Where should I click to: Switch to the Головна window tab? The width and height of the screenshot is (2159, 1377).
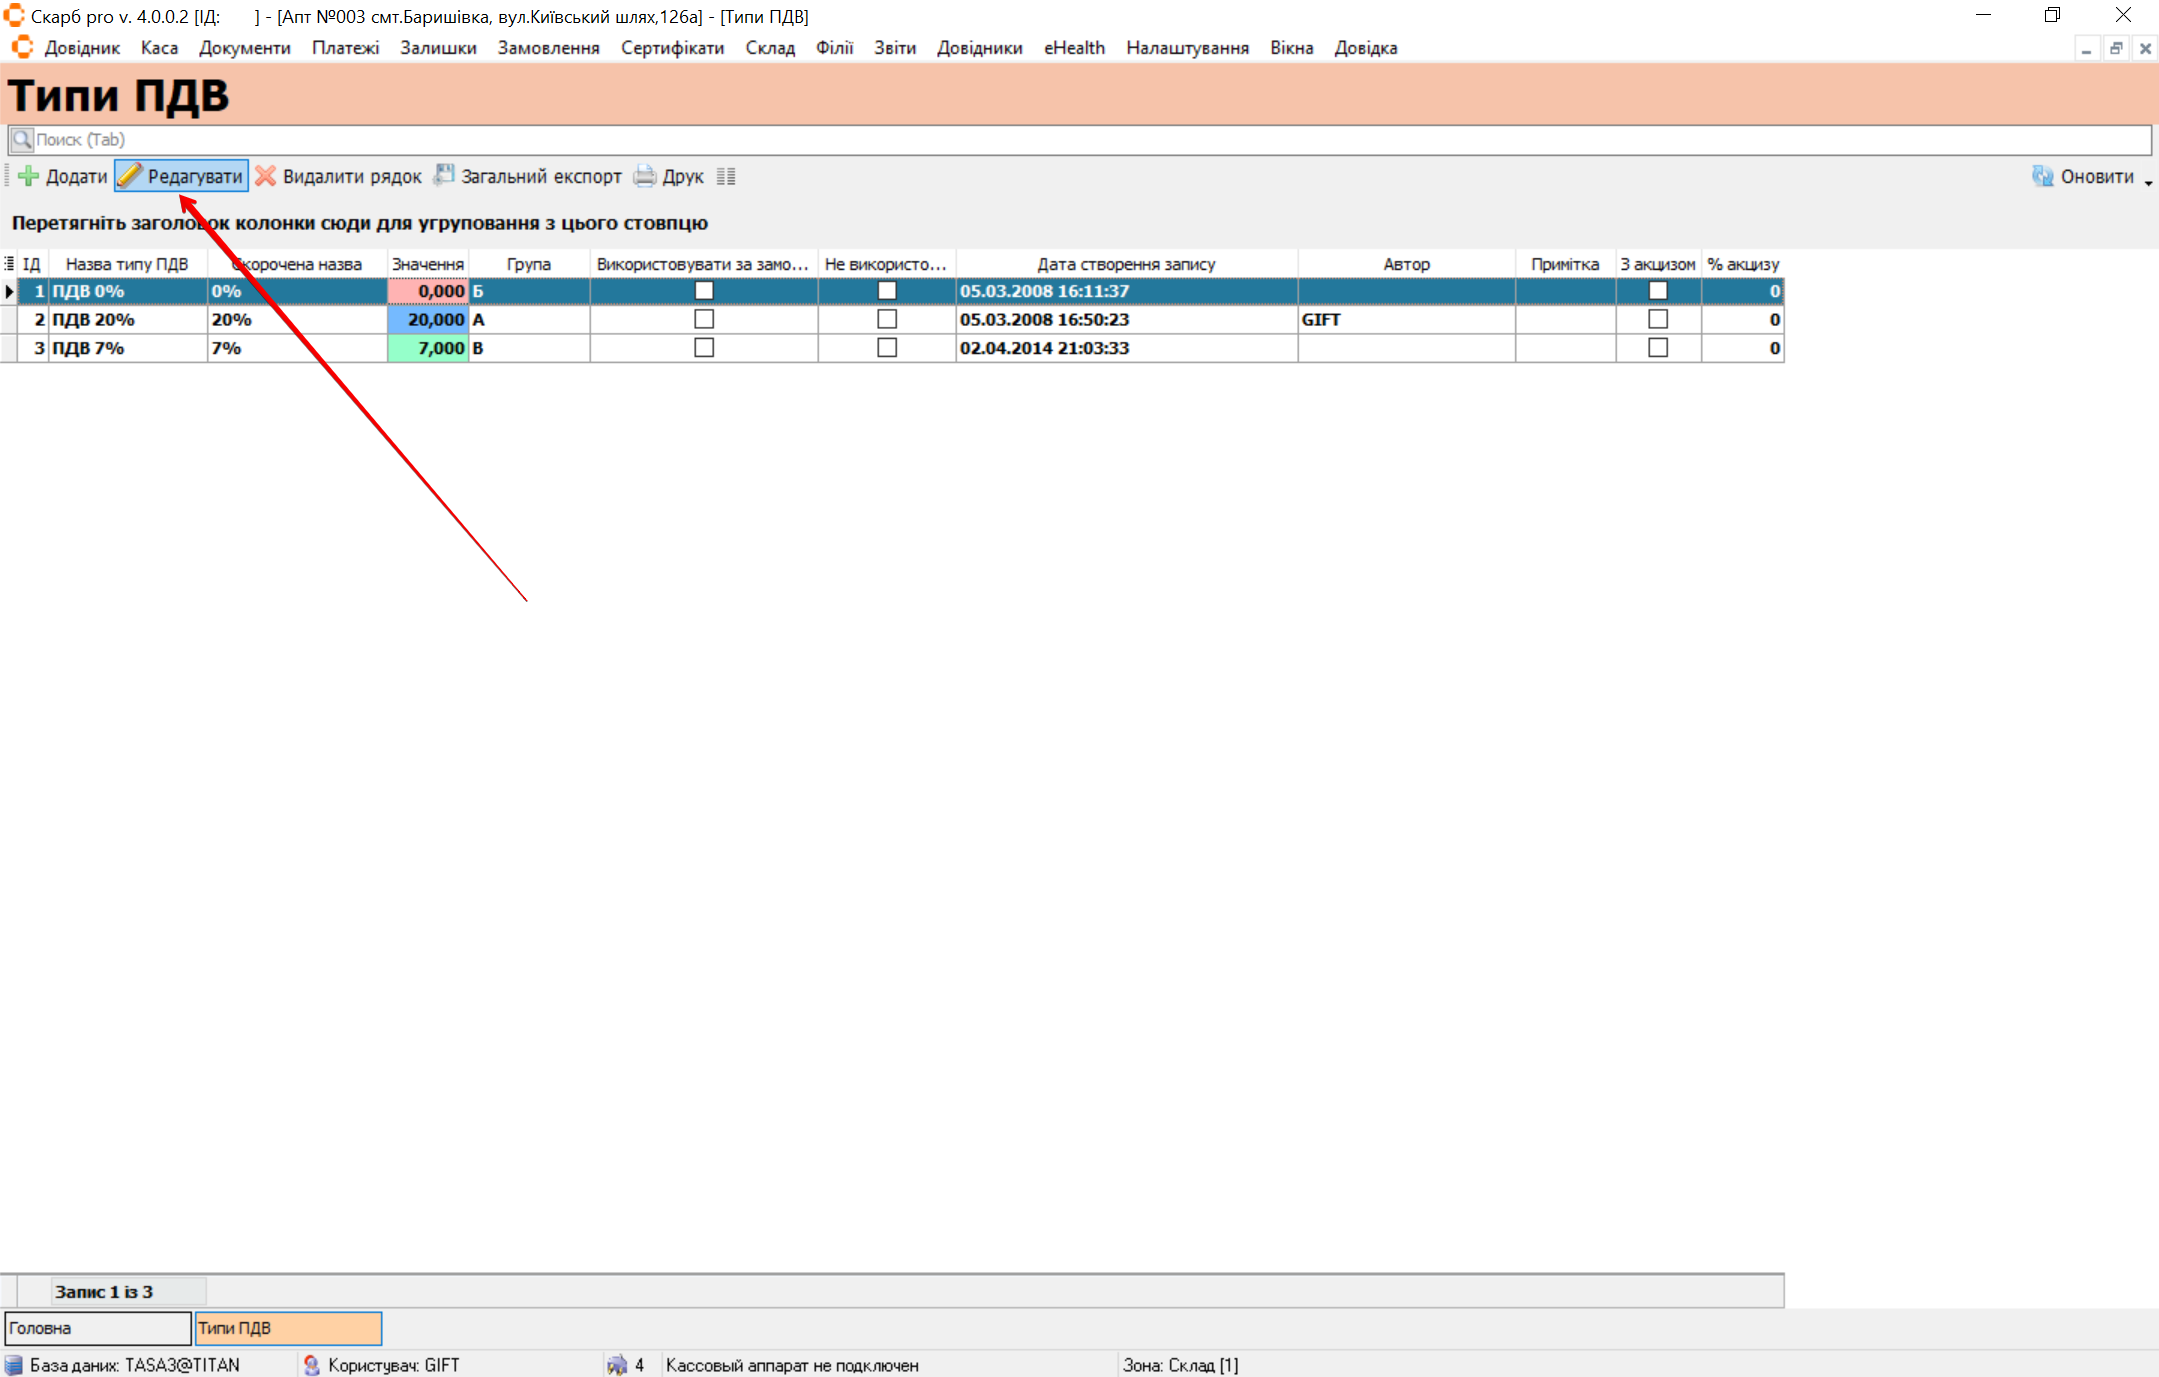97,1328
